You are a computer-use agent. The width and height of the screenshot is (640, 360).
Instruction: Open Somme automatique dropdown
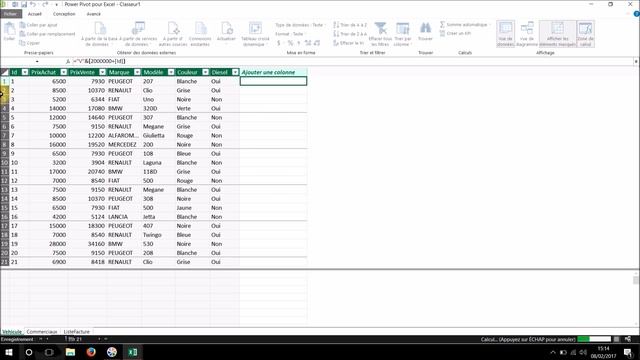click(x=465, y=25)
